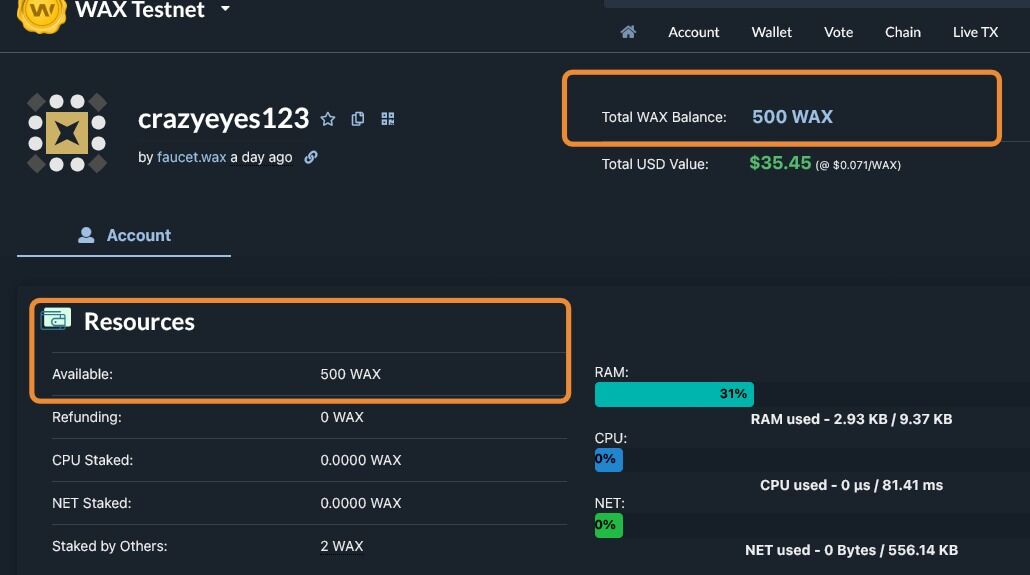Click the NET used 556.14 KB text
The image size is (1030, 575).
[851, 550]
